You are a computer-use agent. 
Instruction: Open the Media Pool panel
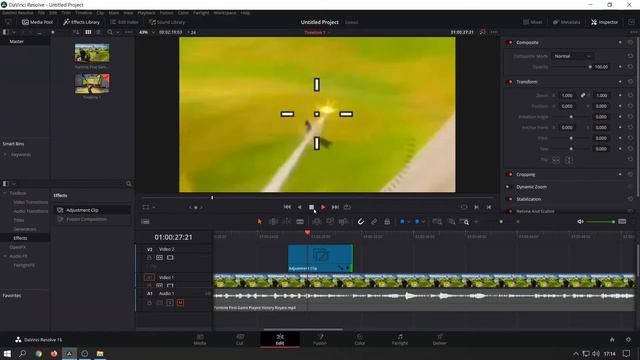pos(37,22)
